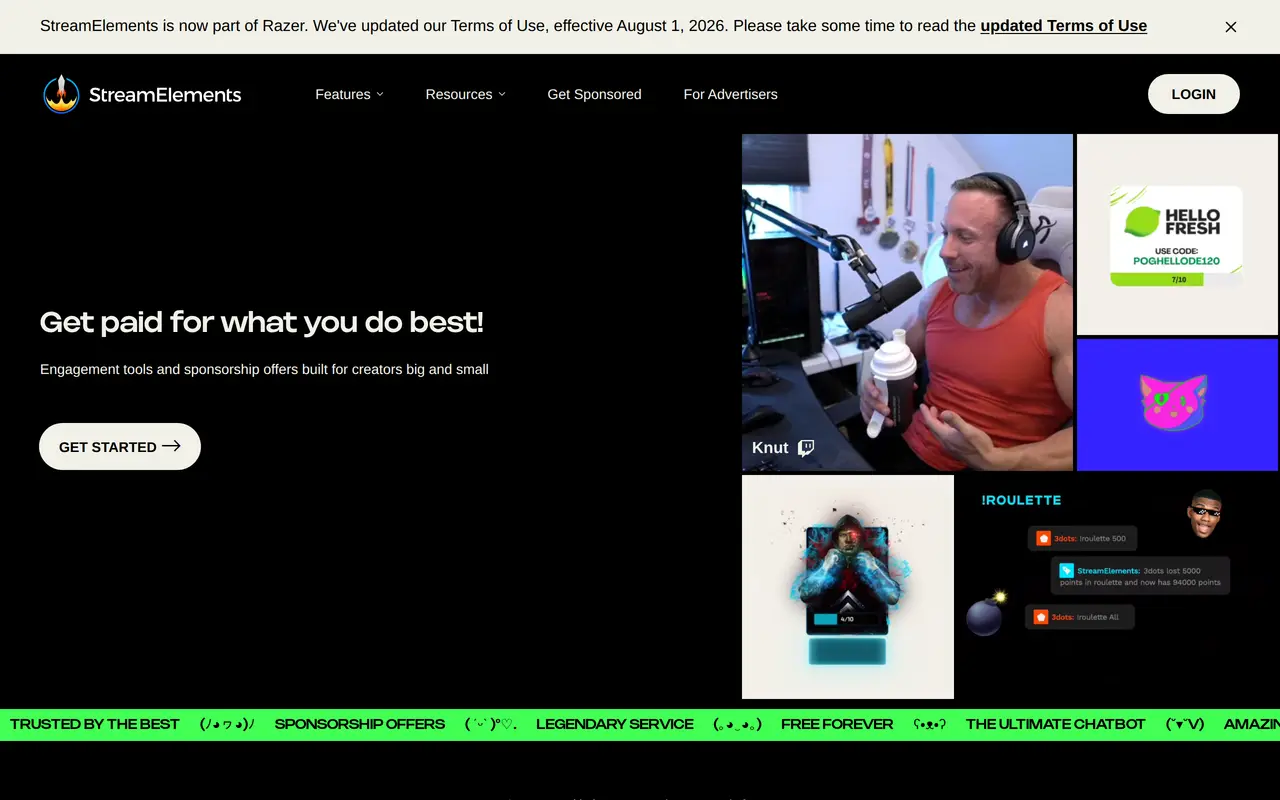Click the LOGIN button
The width and height of the screenshot is (1280, 800).
[1194, 94]
